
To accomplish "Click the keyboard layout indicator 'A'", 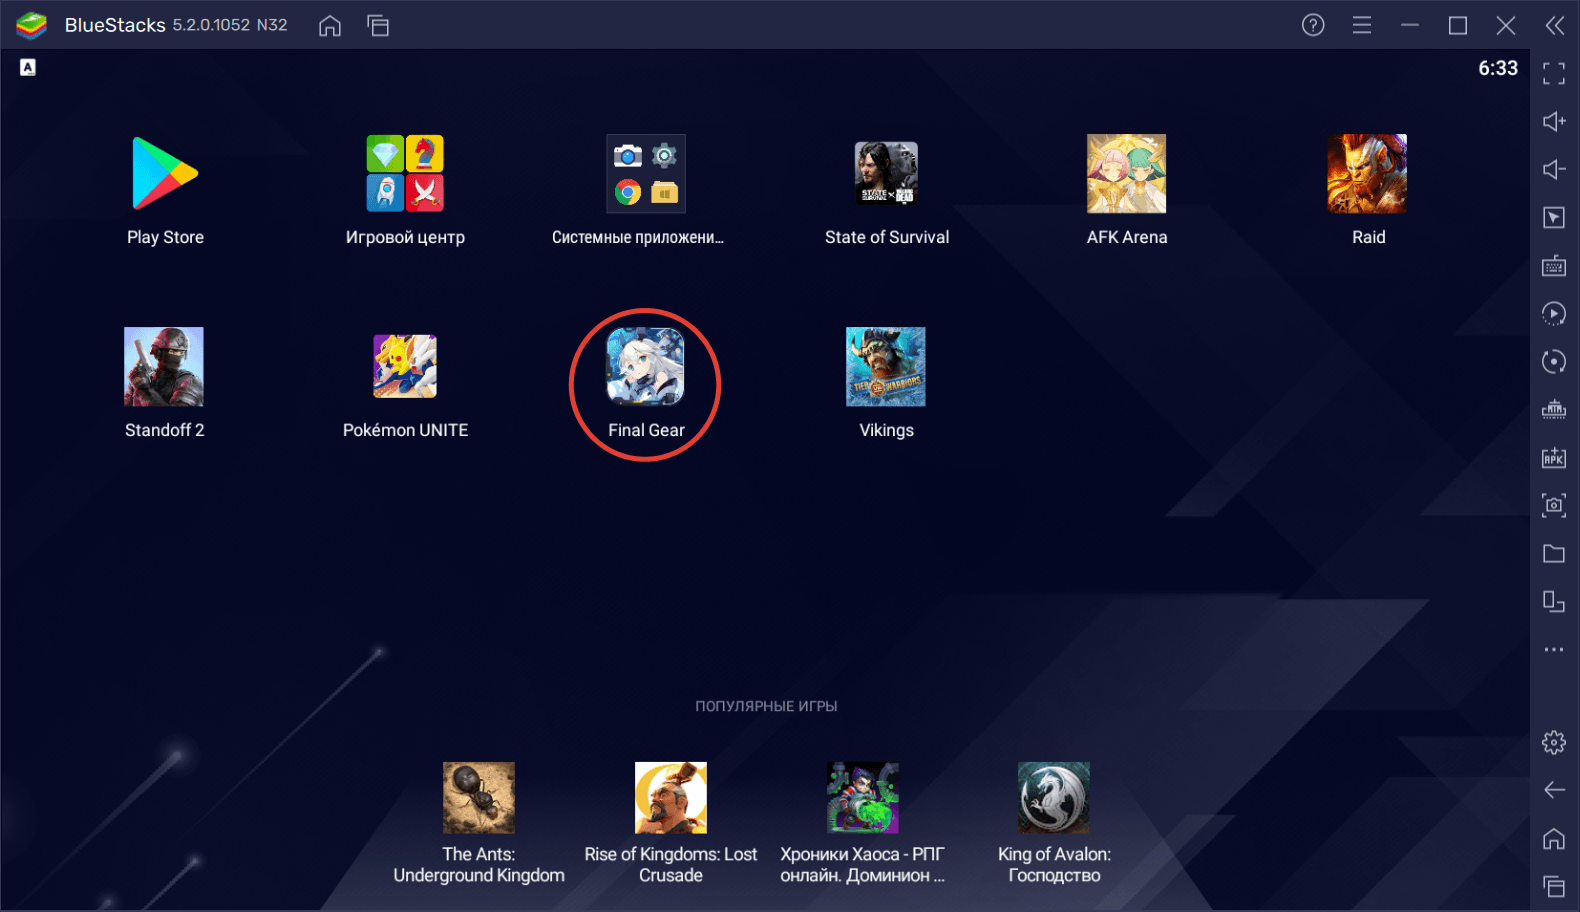I will tap(28, 67).
